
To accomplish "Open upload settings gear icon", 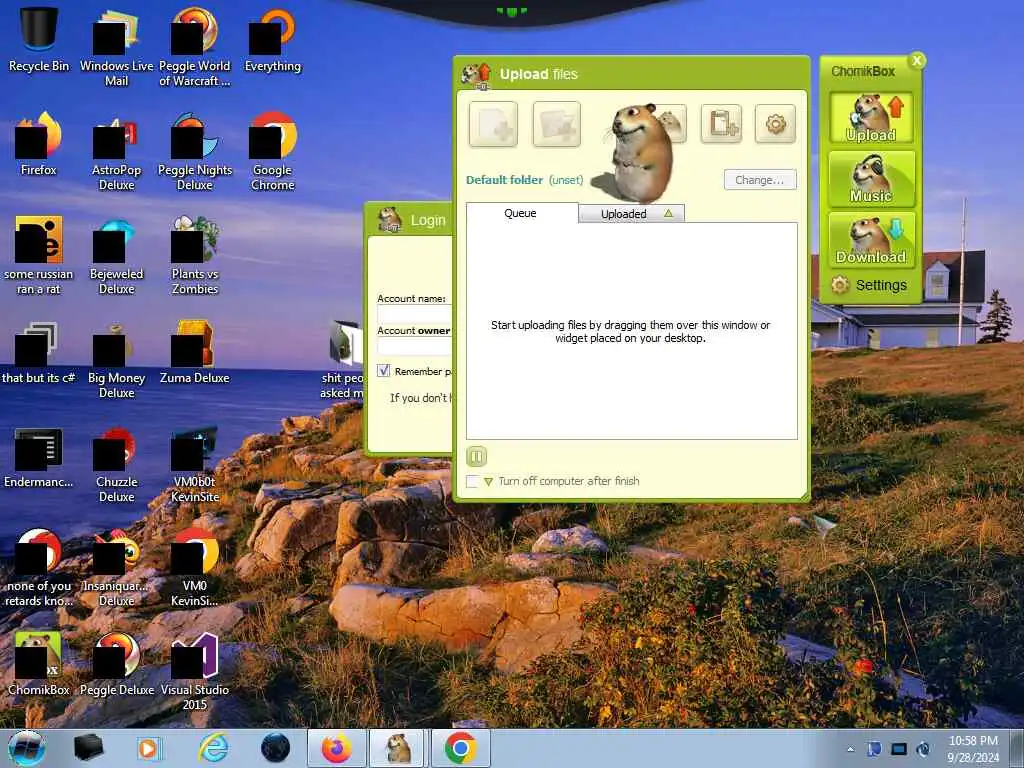I will click(775, 123).
